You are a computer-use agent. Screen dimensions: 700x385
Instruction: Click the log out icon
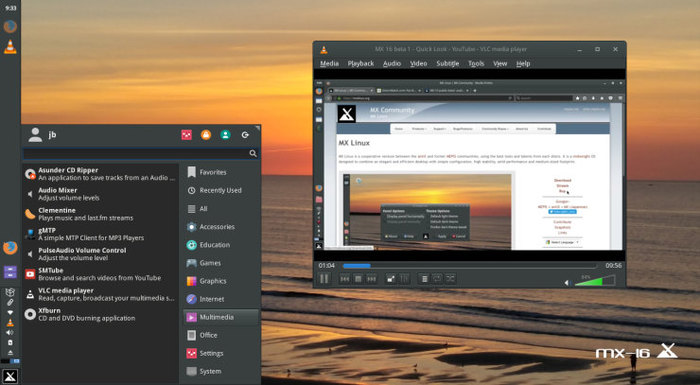coord(245,135)
